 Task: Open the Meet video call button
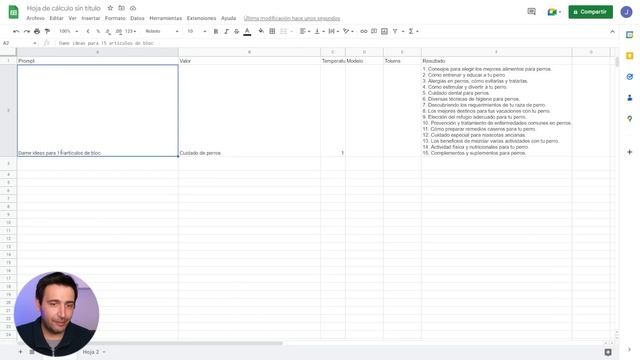point(554,12)
